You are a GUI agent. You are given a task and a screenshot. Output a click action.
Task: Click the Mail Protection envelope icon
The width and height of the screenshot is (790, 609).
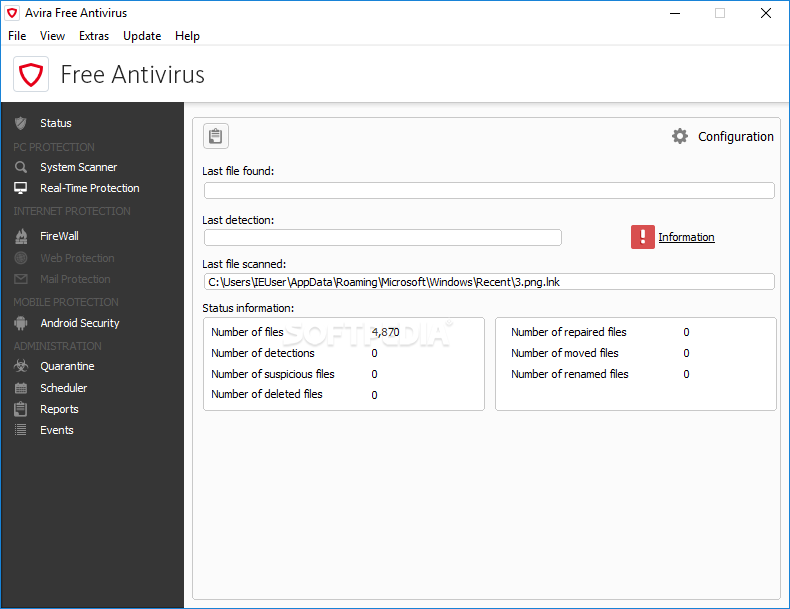pos(21,279)
